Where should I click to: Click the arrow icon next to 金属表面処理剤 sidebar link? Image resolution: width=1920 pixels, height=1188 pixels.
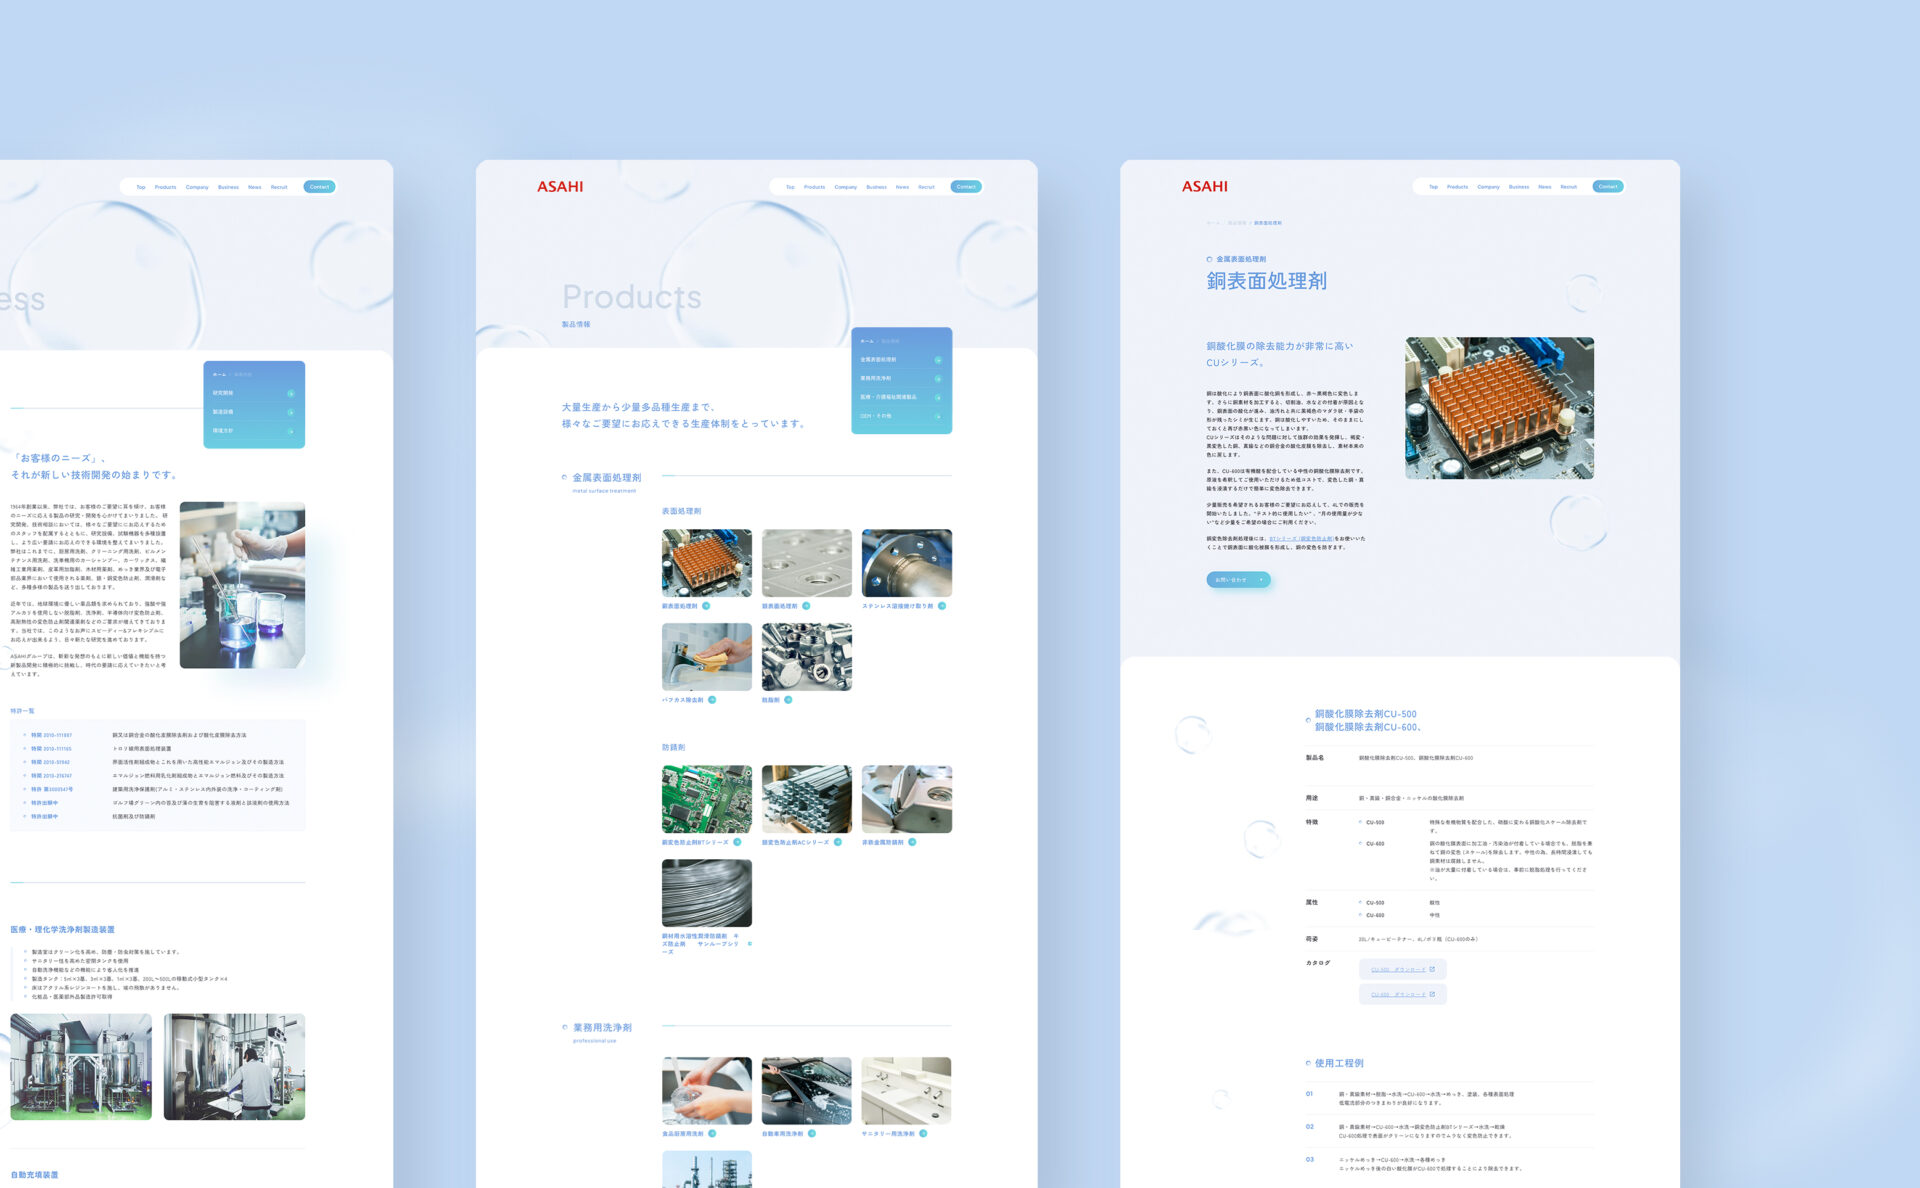click(939, 360)
